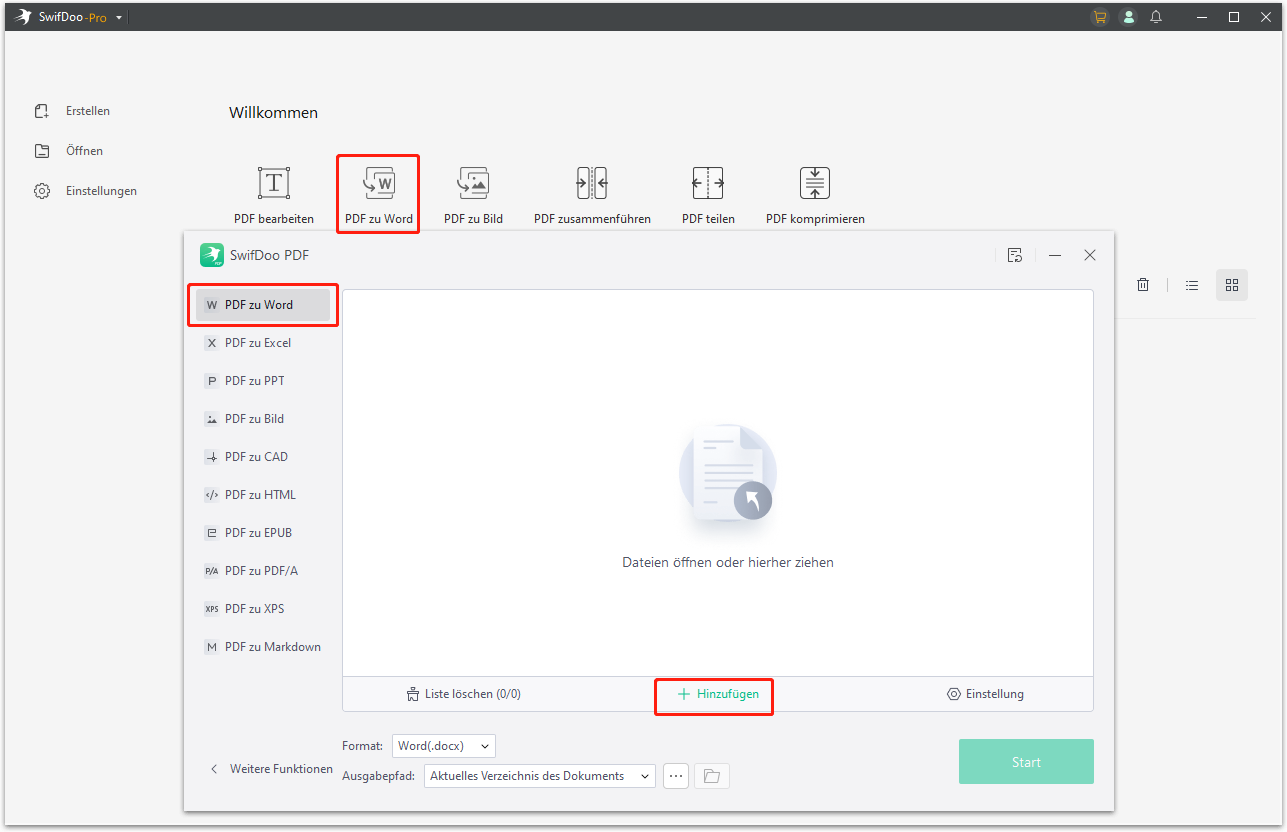Viewport: 1287px width, 832px height.
Task: Open the PDF teilen tool
Action: tap(708, 184)
